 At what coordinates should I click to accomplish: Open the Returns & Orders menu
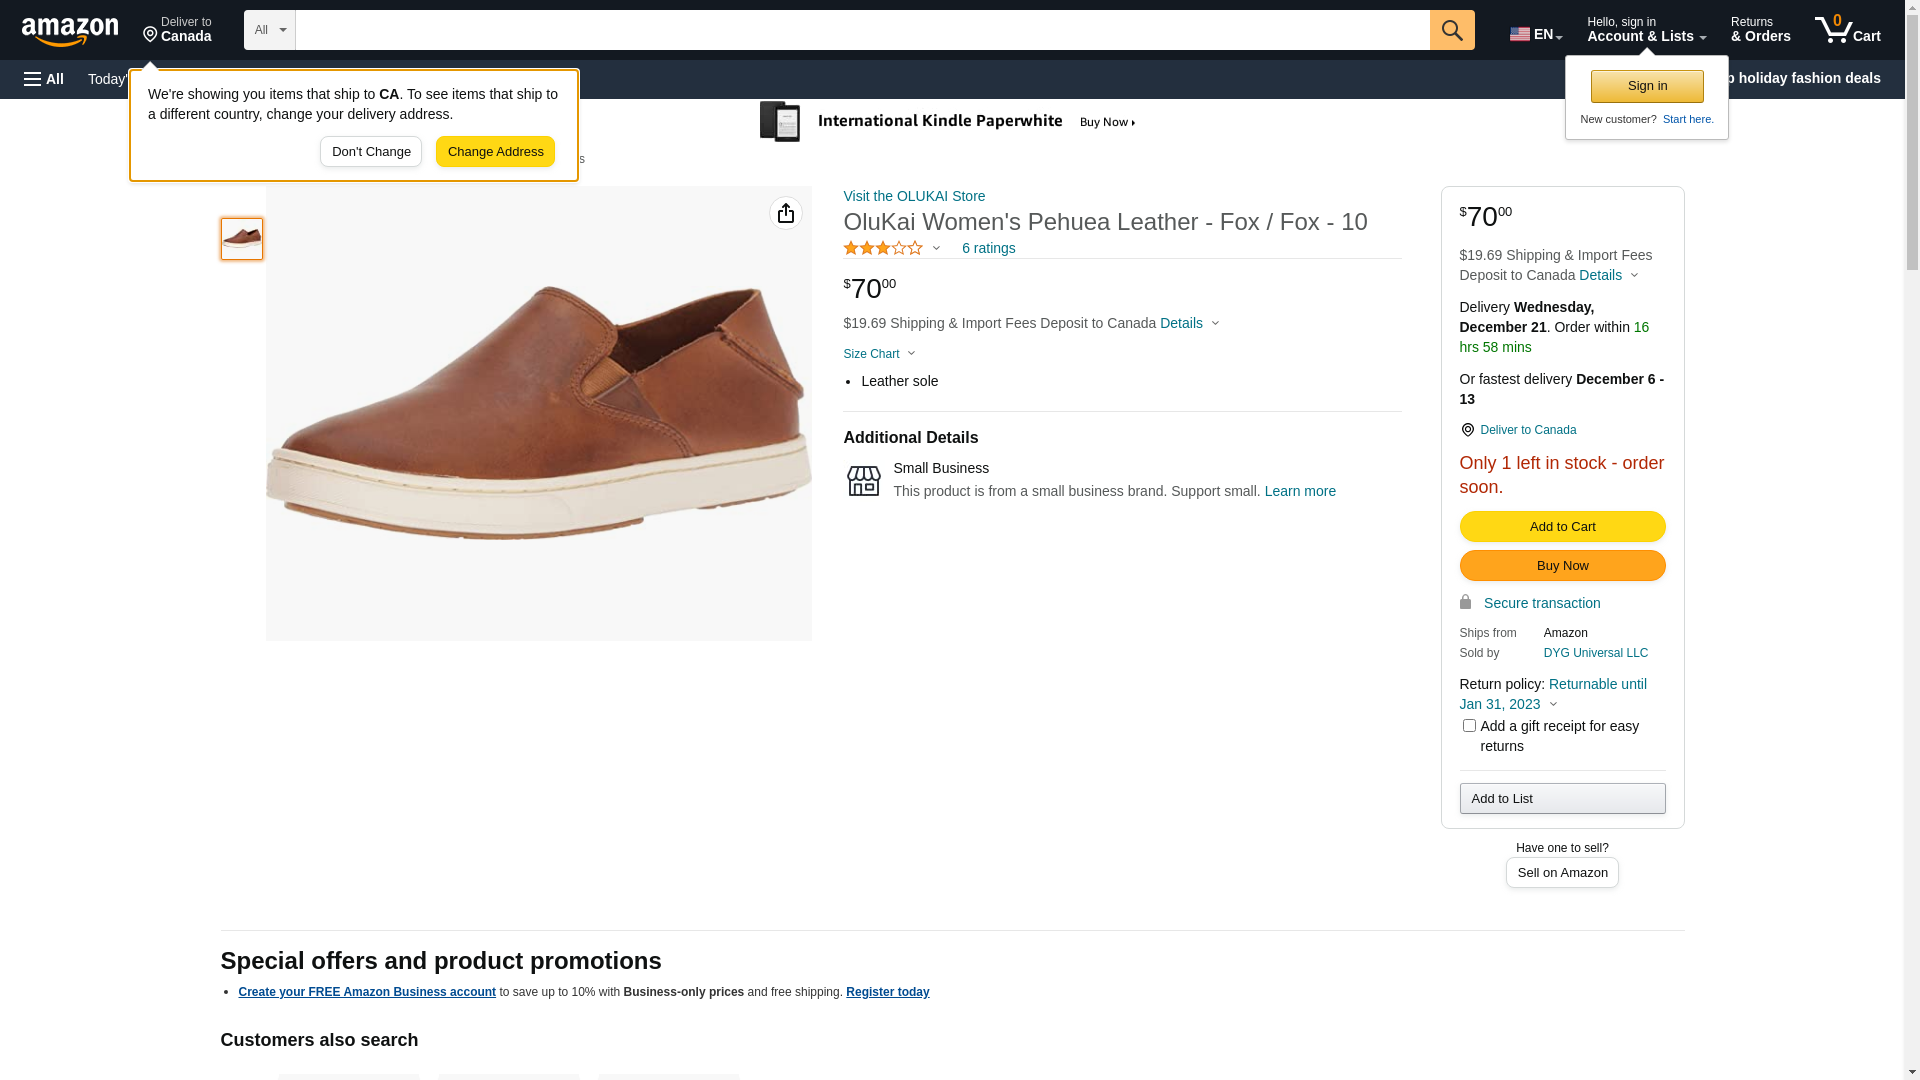pos(1759,30)
